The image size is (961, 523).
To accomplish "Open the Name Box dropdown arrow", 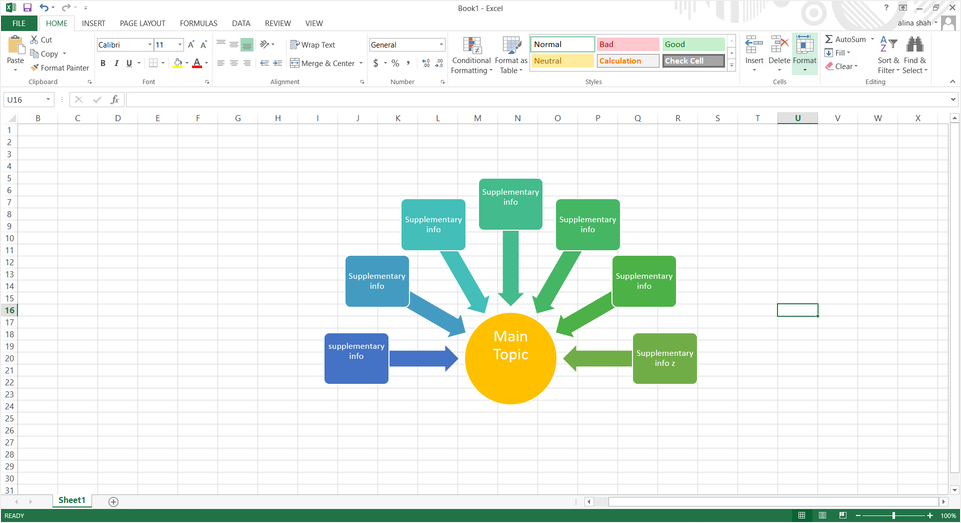I will pos(49,100).
